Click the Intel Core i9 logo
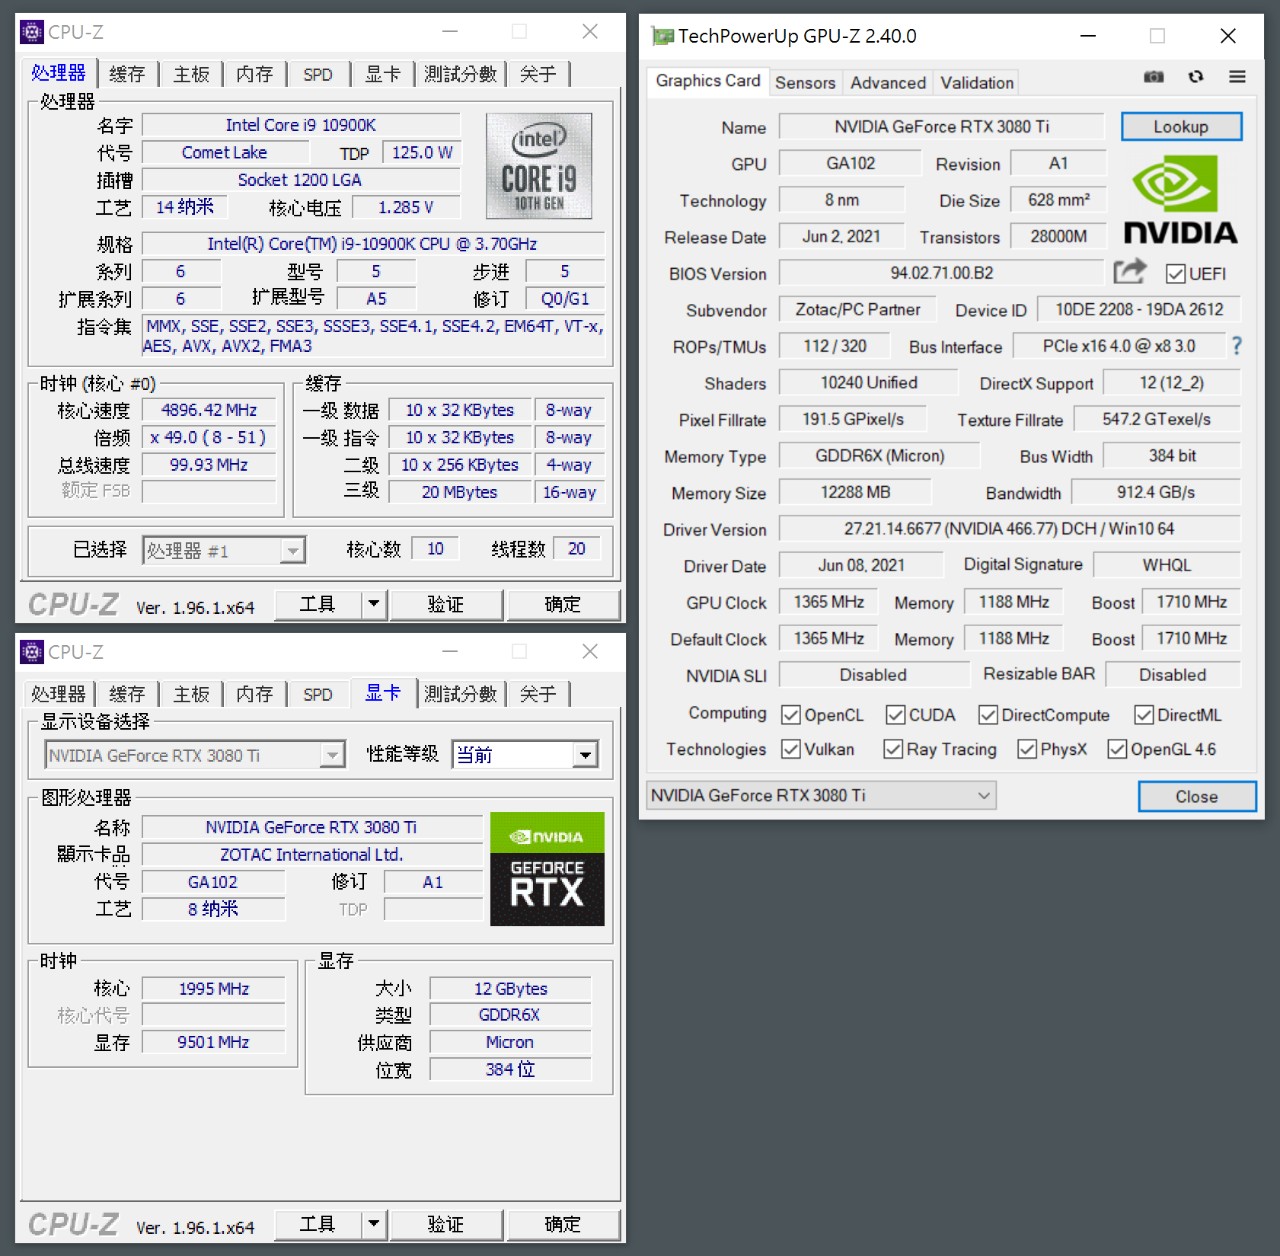The image size is (1280, 1256). pyautogui.click(x=539, y=166)
